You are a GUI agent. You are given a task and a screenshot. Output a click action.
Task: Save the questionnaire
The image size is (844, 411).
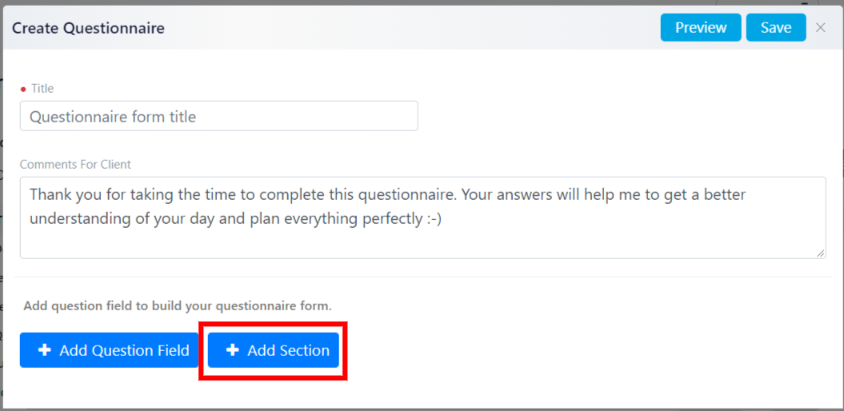[x=776, y=27]
